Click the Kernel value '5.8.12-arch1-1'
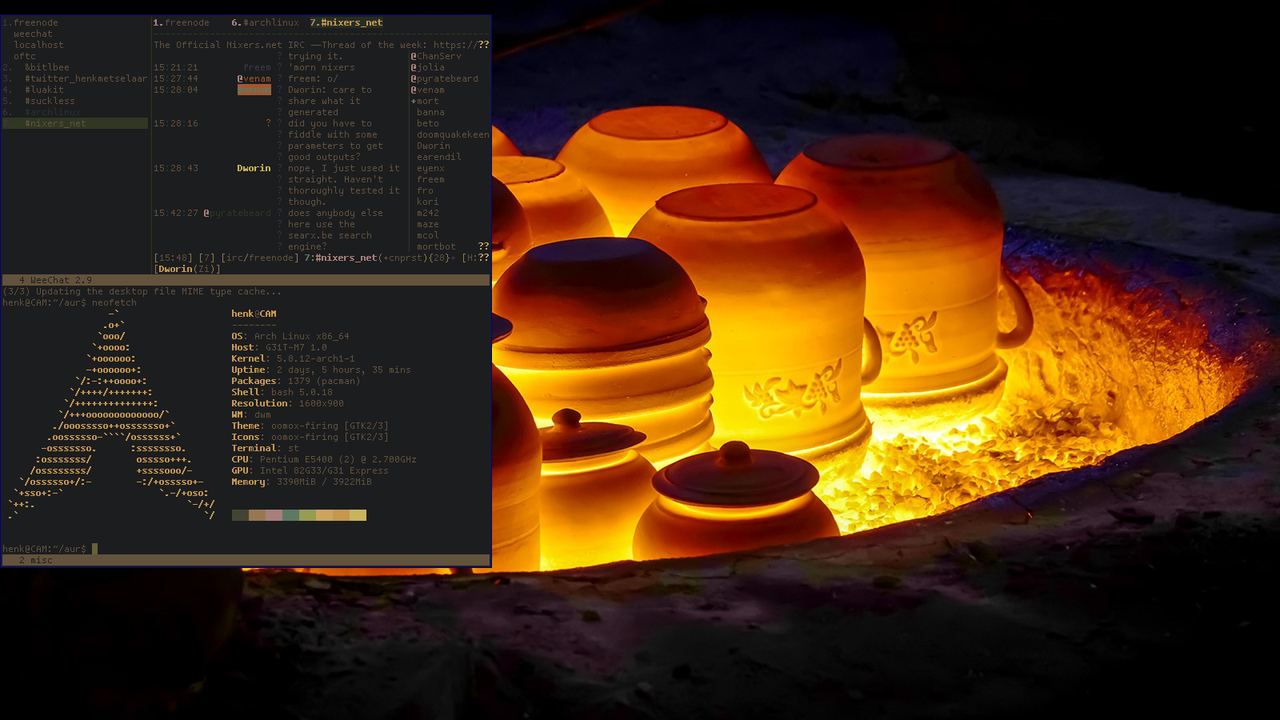Viewport: 1280px width, 720px height. (313, 359)
